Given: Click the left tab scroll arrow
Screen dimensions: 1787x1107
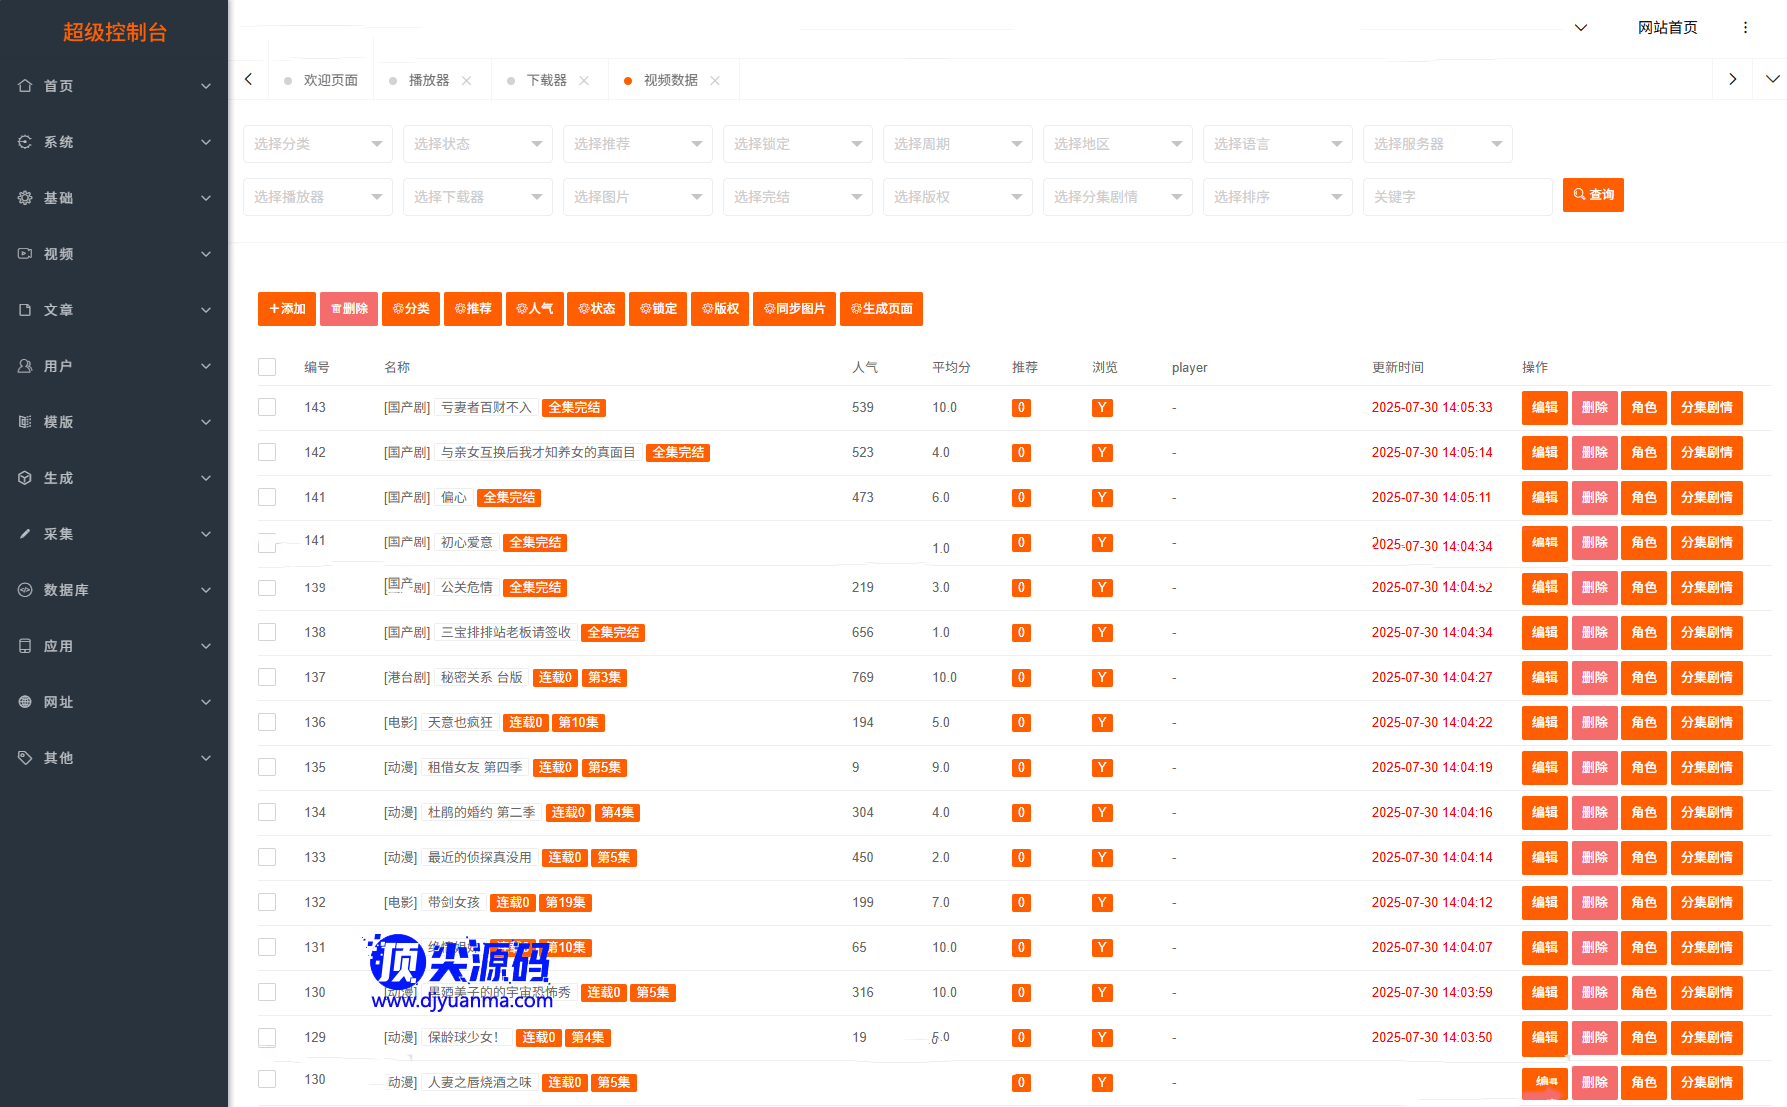Looking at the screenshot, I should [249, 80].
